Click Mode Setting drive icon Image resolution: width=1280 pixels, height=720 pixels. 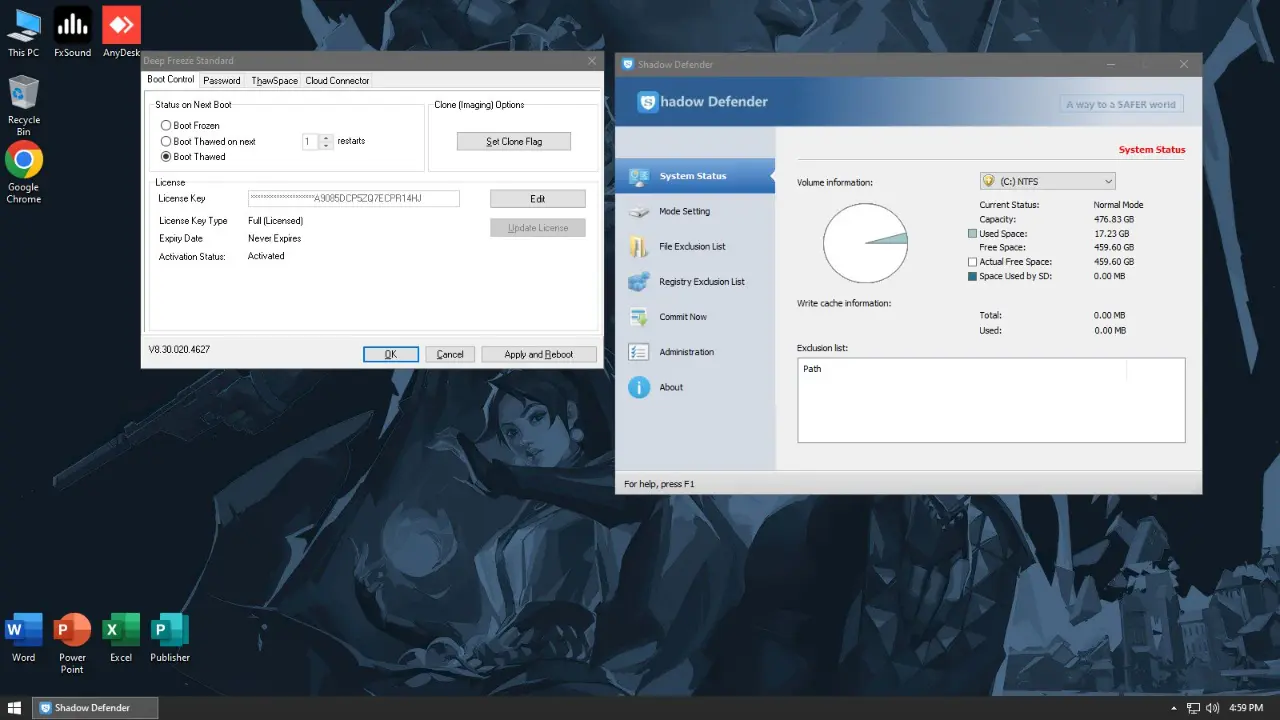[639, 212]
